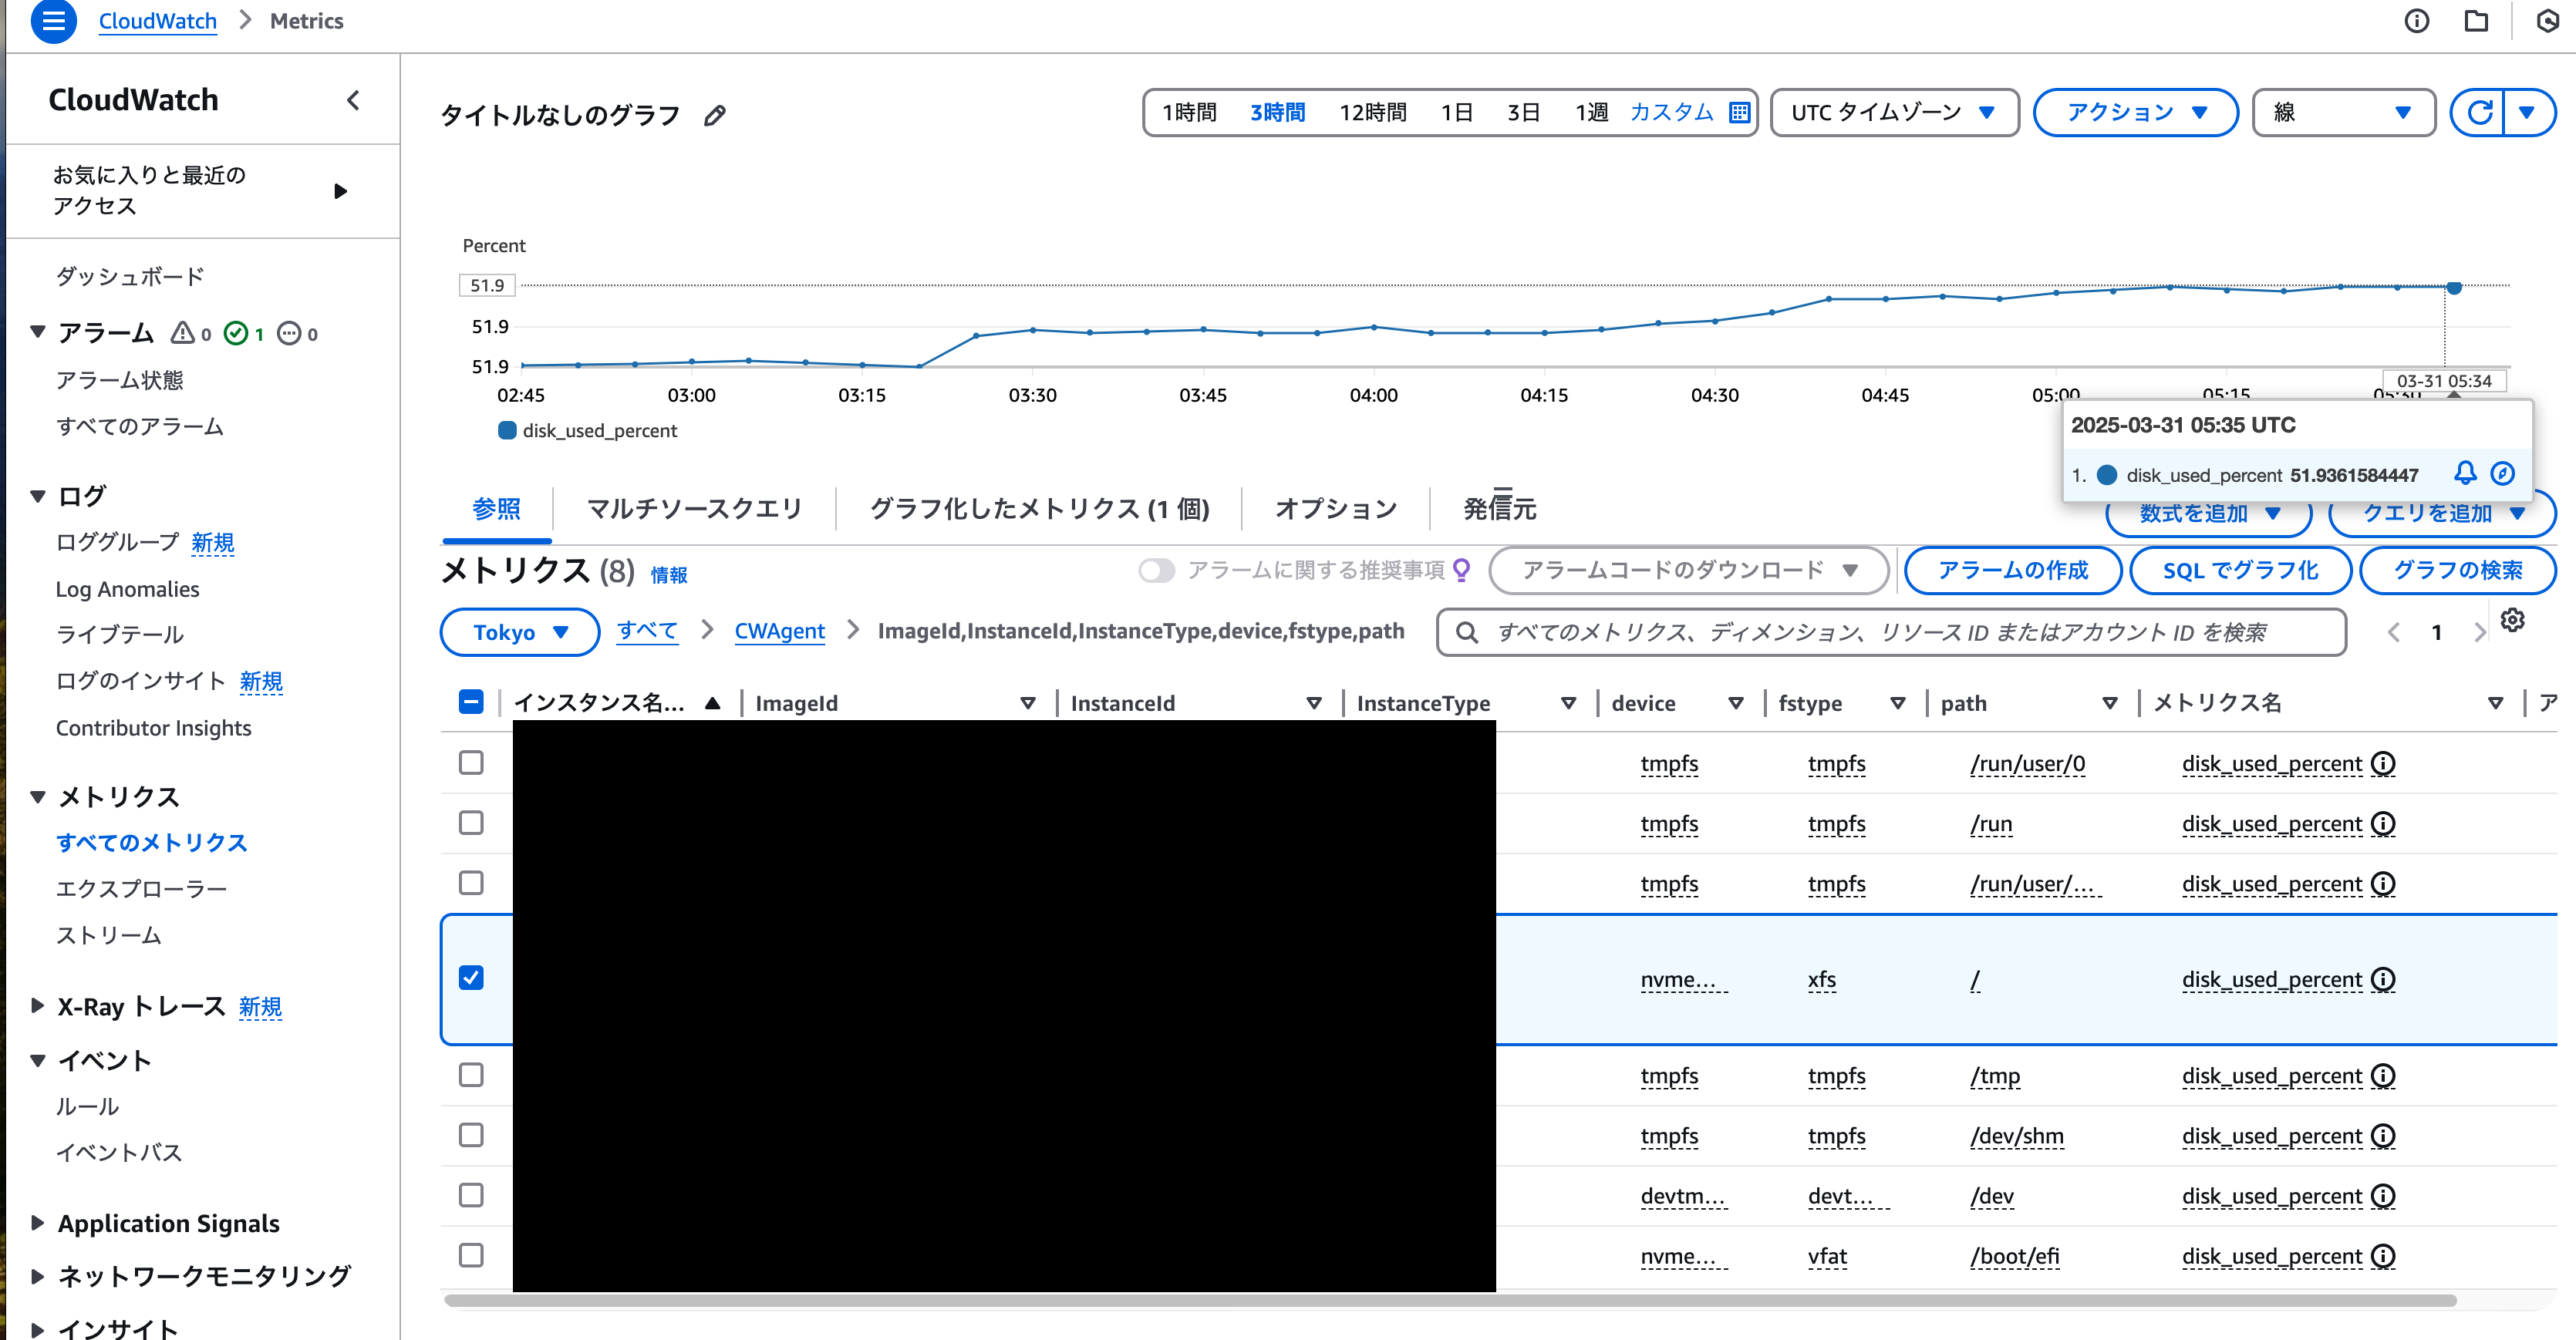Check the /boot/efi vfat metric row
Image resolution: width=2576 pixels, height=1340 pixels.
click(x=471, y=1255)
